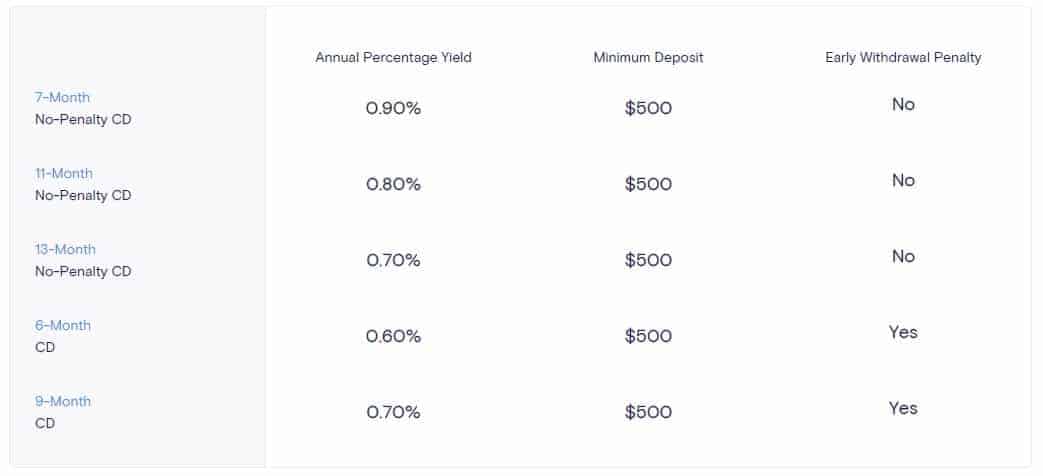Click the 9-Month CD's 0.70% yield
The height and width of the screenshot is (476, 1043).
(393, 412)
